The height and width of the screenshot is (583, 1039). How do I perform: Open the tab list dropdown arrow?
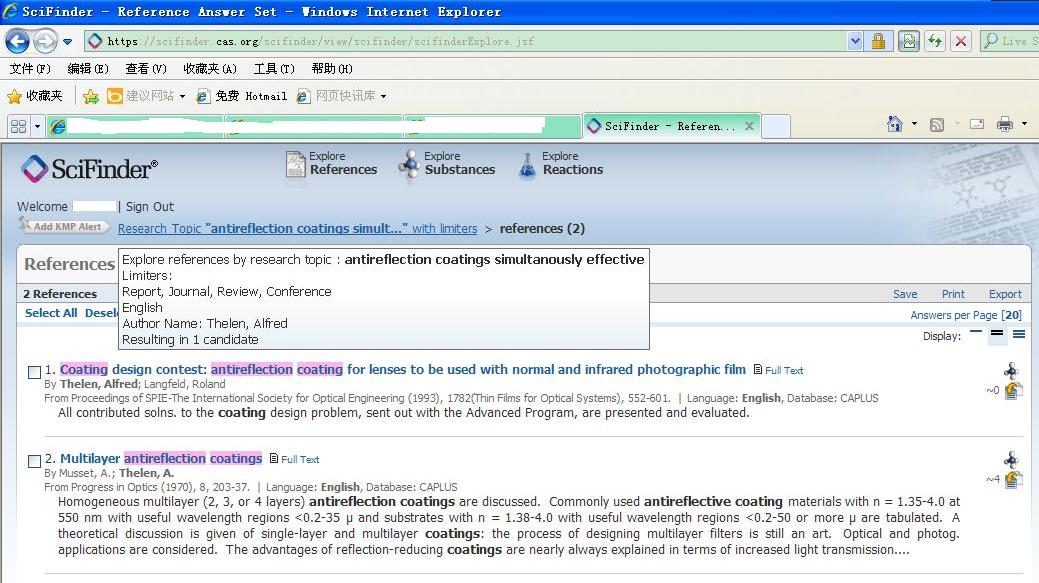(37, 126)
